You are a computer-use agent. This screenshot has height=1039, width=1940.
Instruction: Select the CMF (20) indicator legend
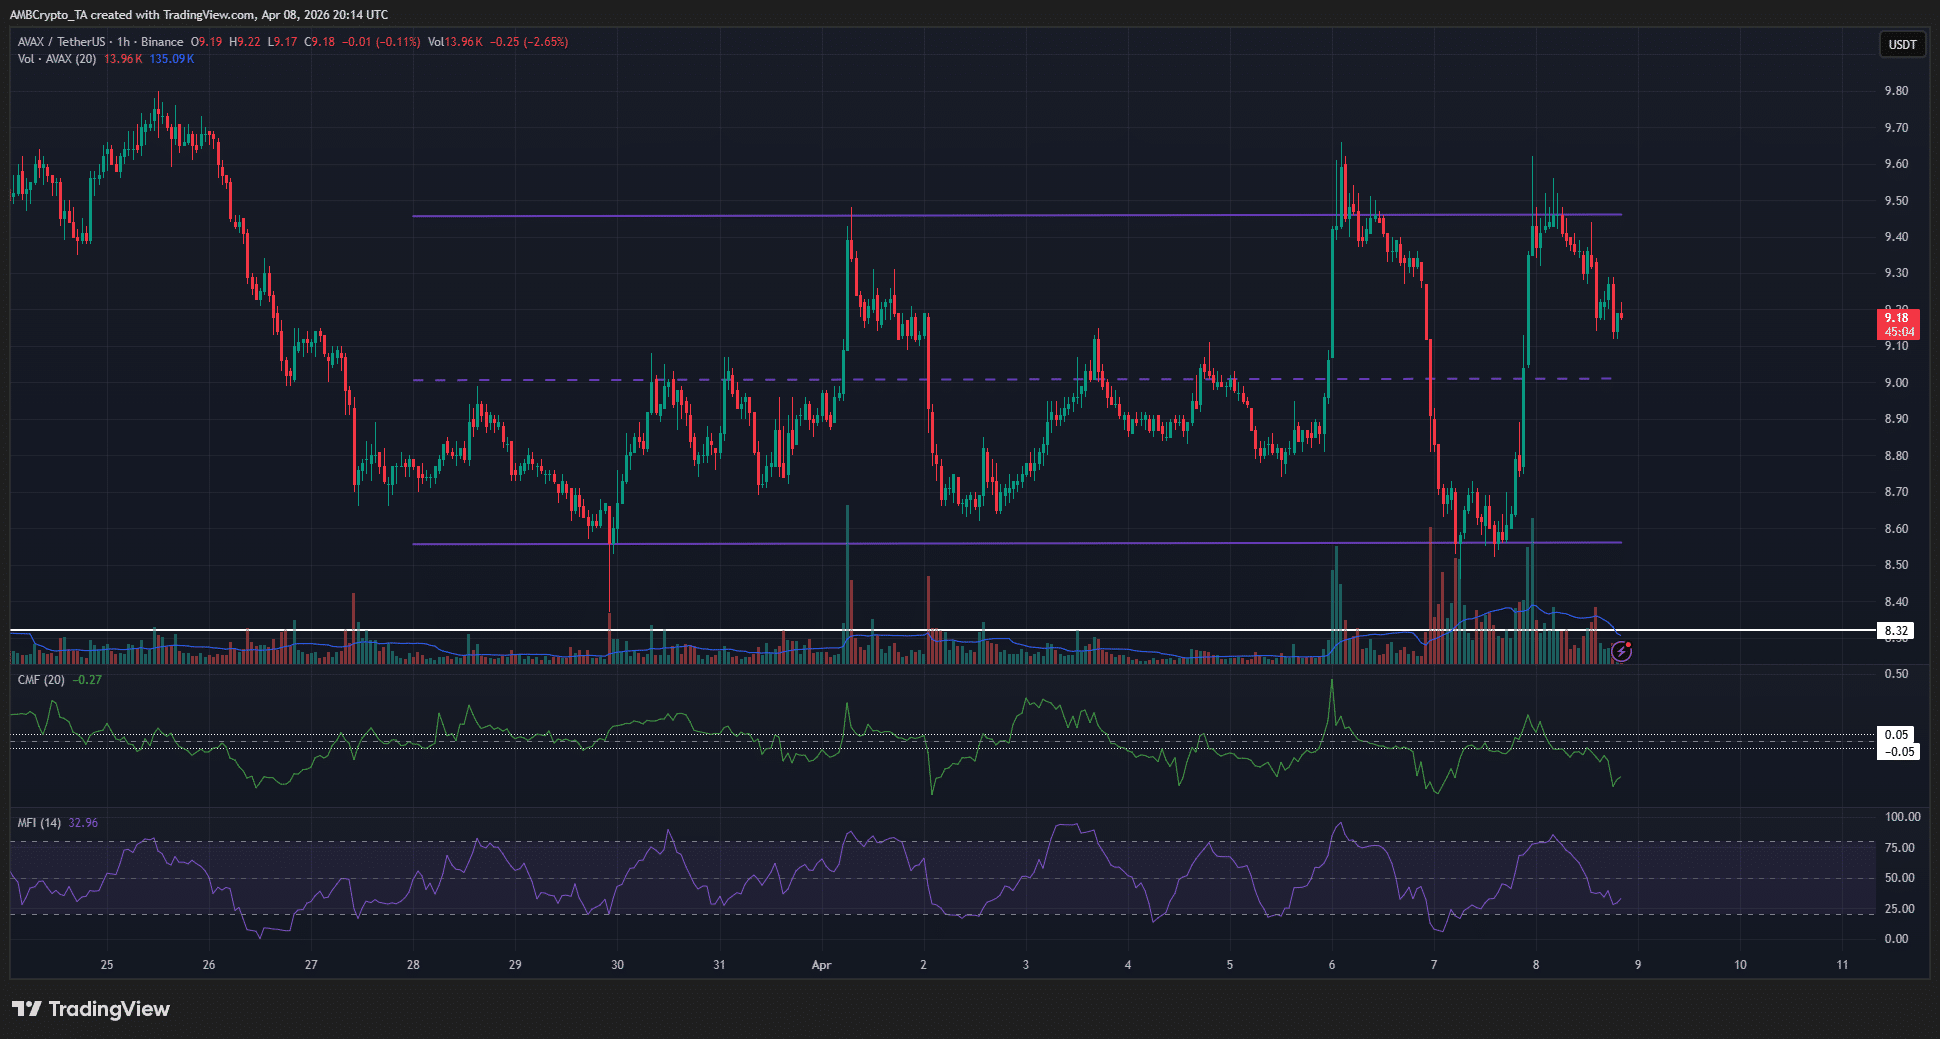point(41,680)
